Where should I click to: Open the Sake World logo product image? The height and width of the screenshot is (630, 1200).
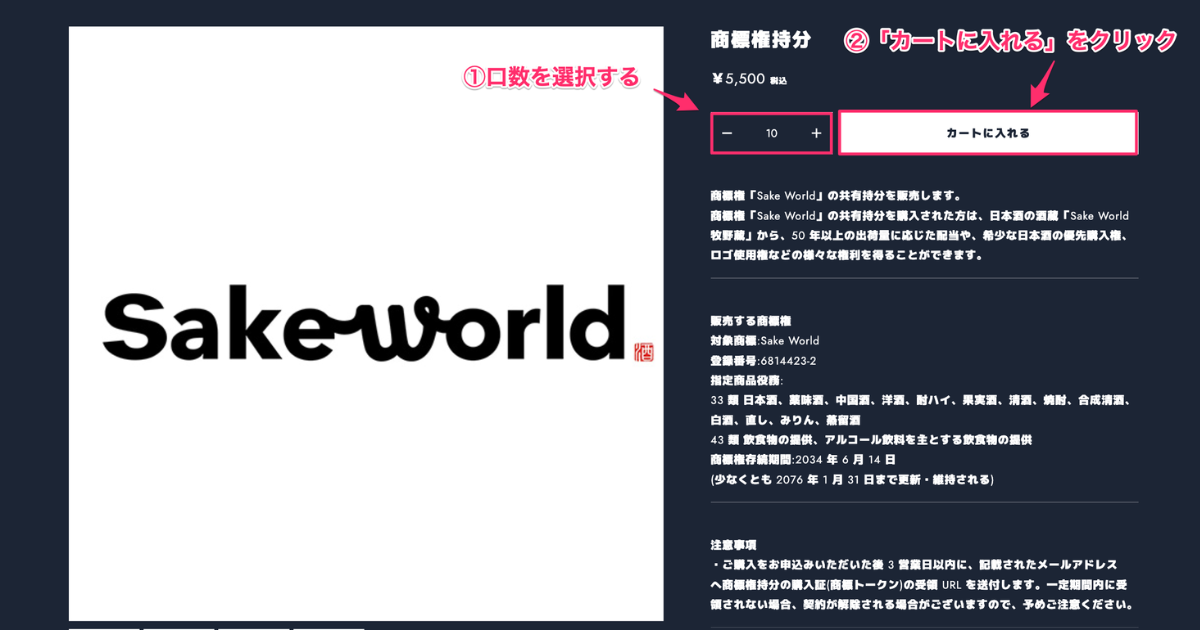(366, 323)
